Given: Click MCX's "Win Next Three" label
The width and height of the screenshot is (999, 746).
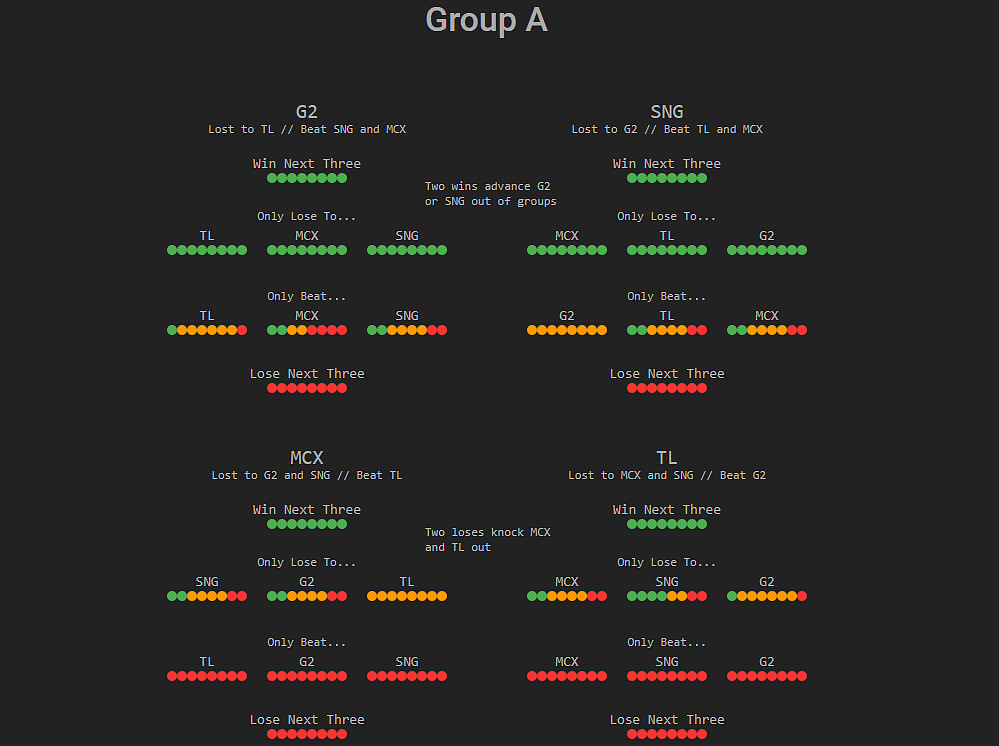Looking at the screenshot, I should (307, 510).
